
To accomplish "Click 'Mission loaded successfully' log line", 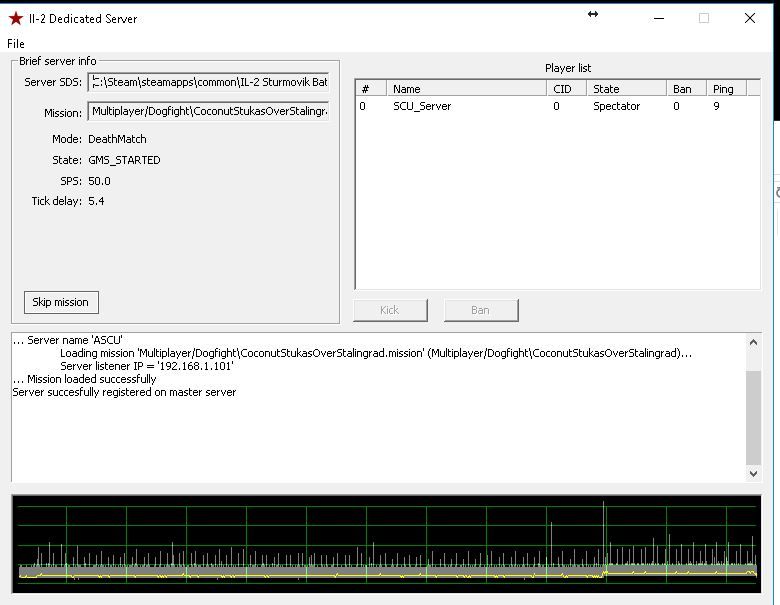I will 85,379.
